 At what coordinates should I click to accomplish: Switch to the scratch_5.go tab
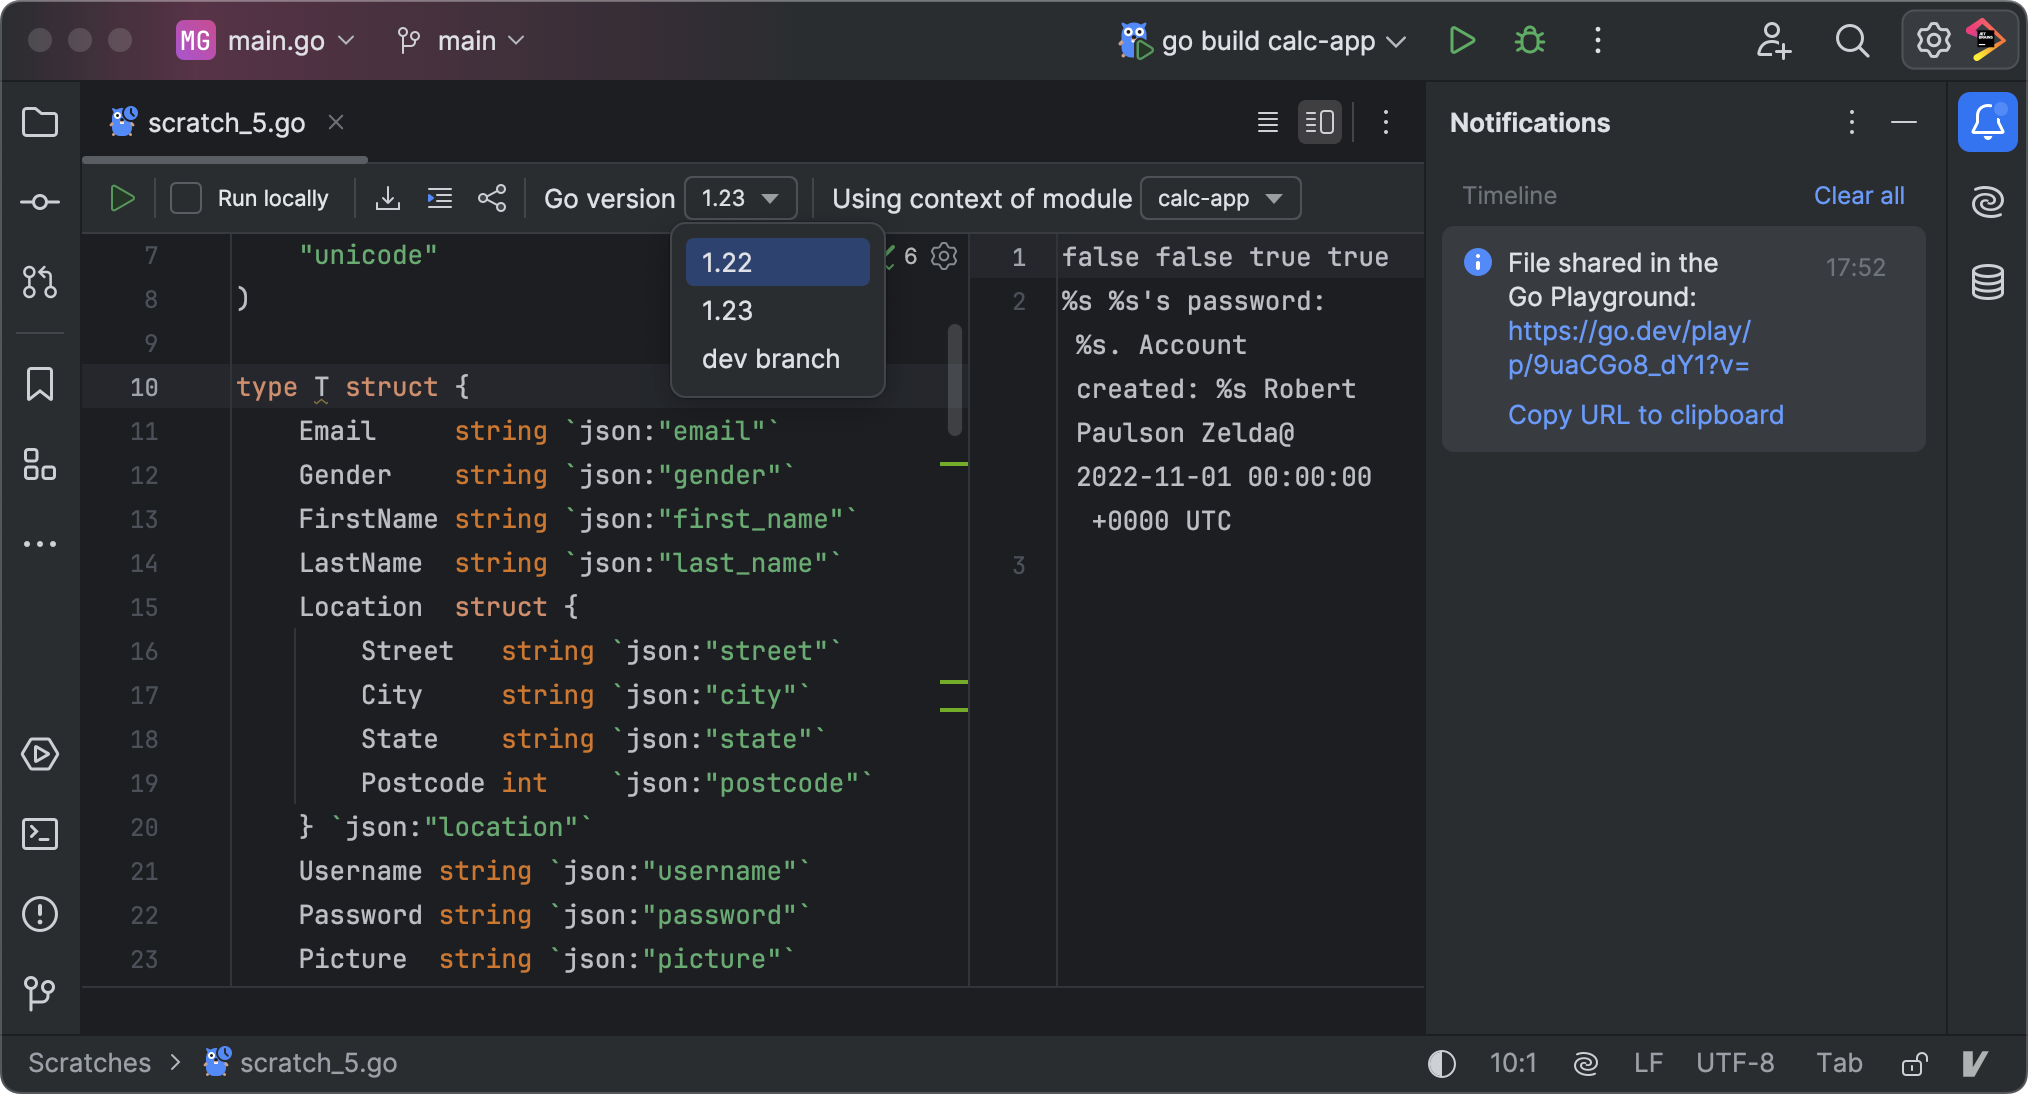227,122
